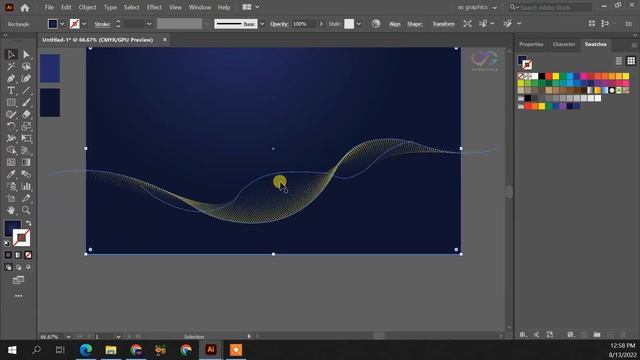Image resolution: width=640 pixels, height=360 pixels.
Task: Select the Eraser tool
Action: click(26, 114)
